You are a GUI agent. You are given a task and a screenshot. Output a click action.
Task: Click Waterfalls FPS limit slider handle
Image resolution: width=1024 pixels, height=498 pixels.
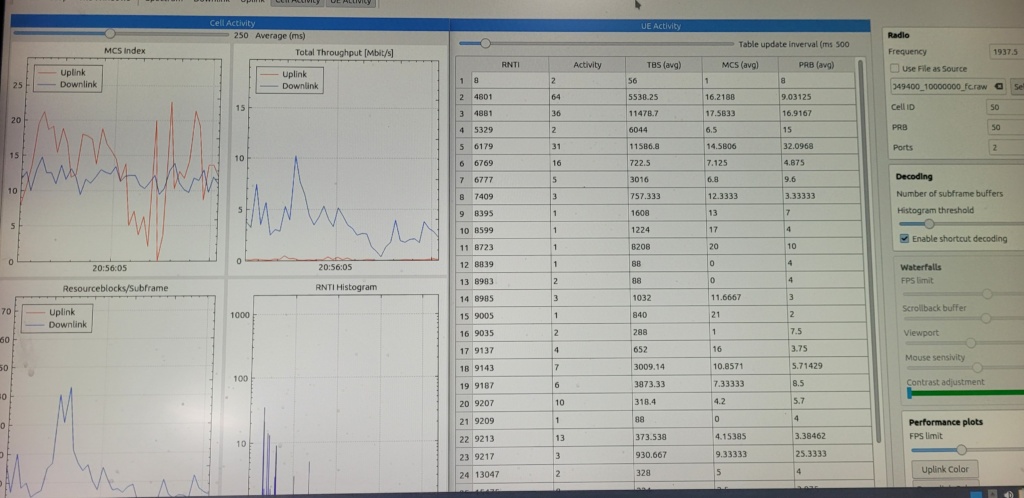(x=987, y=294)
